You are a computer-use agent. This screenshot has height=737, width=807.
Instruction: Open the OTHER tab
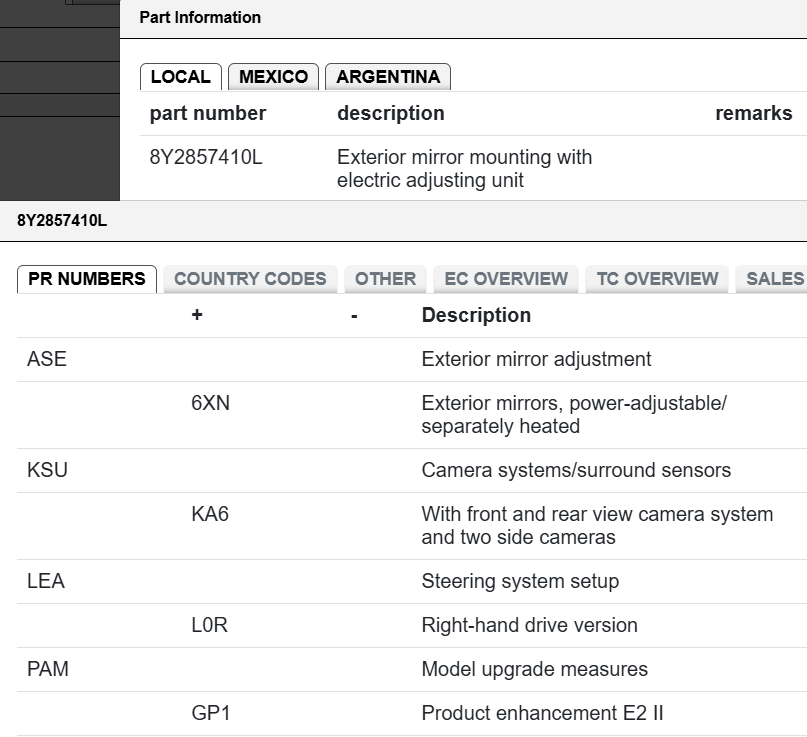point(385,279)
